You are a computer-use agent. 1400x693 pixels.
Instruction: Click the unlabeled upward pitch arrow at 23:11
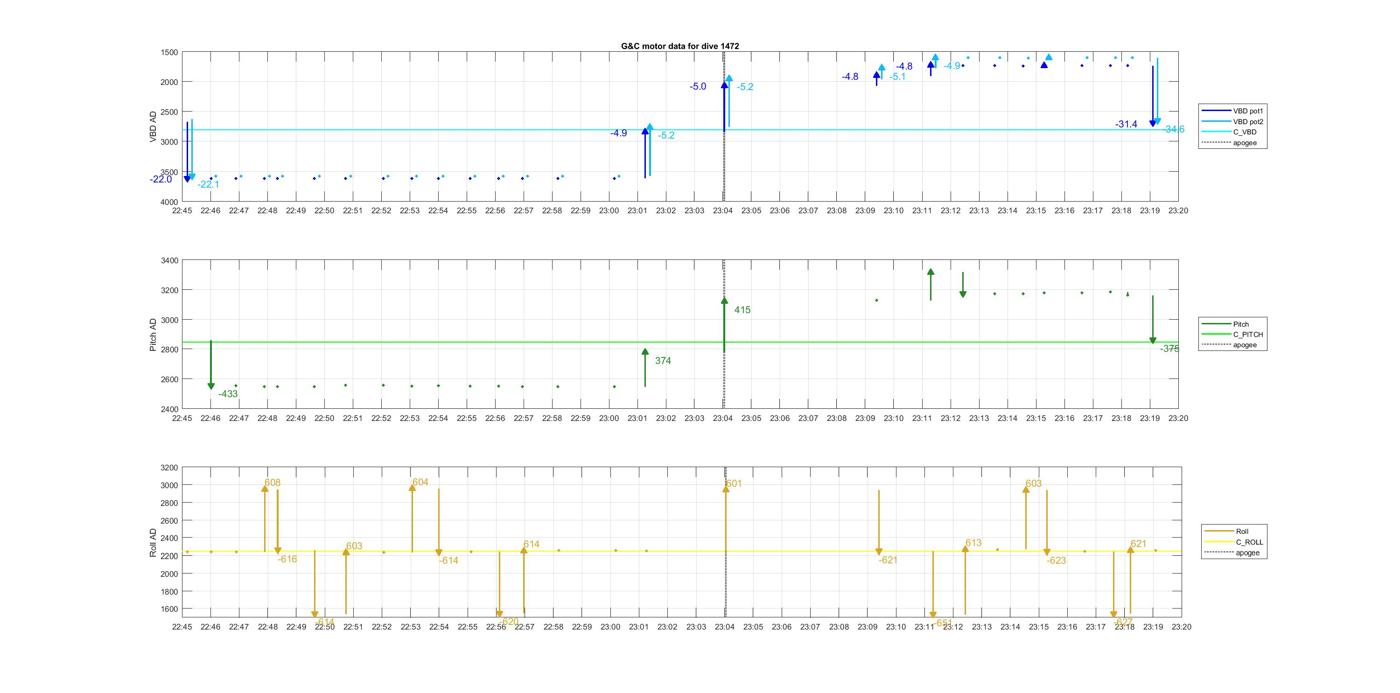tap(931, 284)
